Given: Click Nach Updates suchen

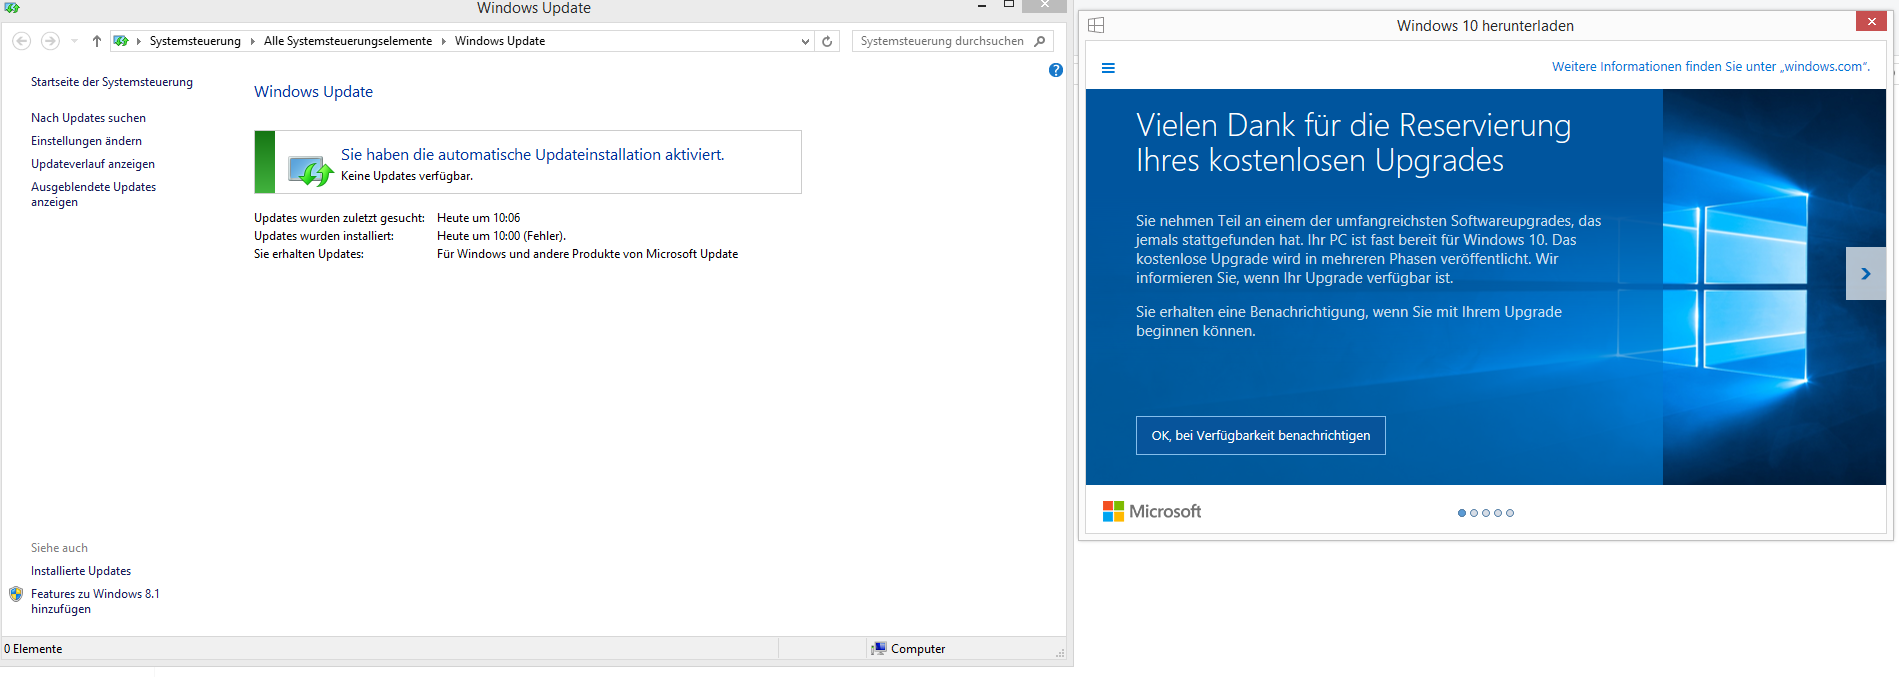Looking at the screenshot, I should click(x=88, y=118).
